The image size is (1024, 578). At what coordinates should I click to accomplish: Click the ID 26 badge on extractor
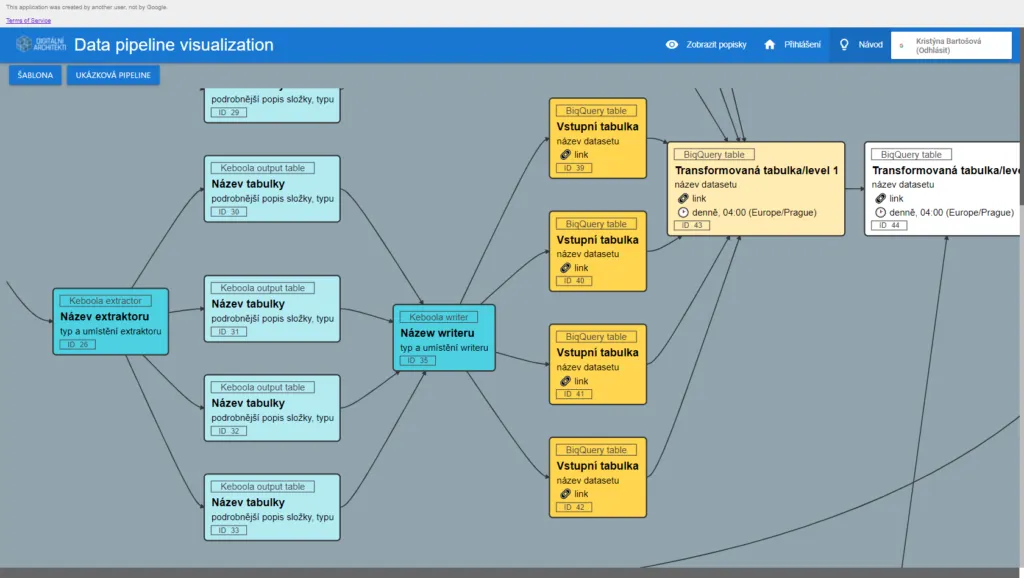click(x=77, y=344)
